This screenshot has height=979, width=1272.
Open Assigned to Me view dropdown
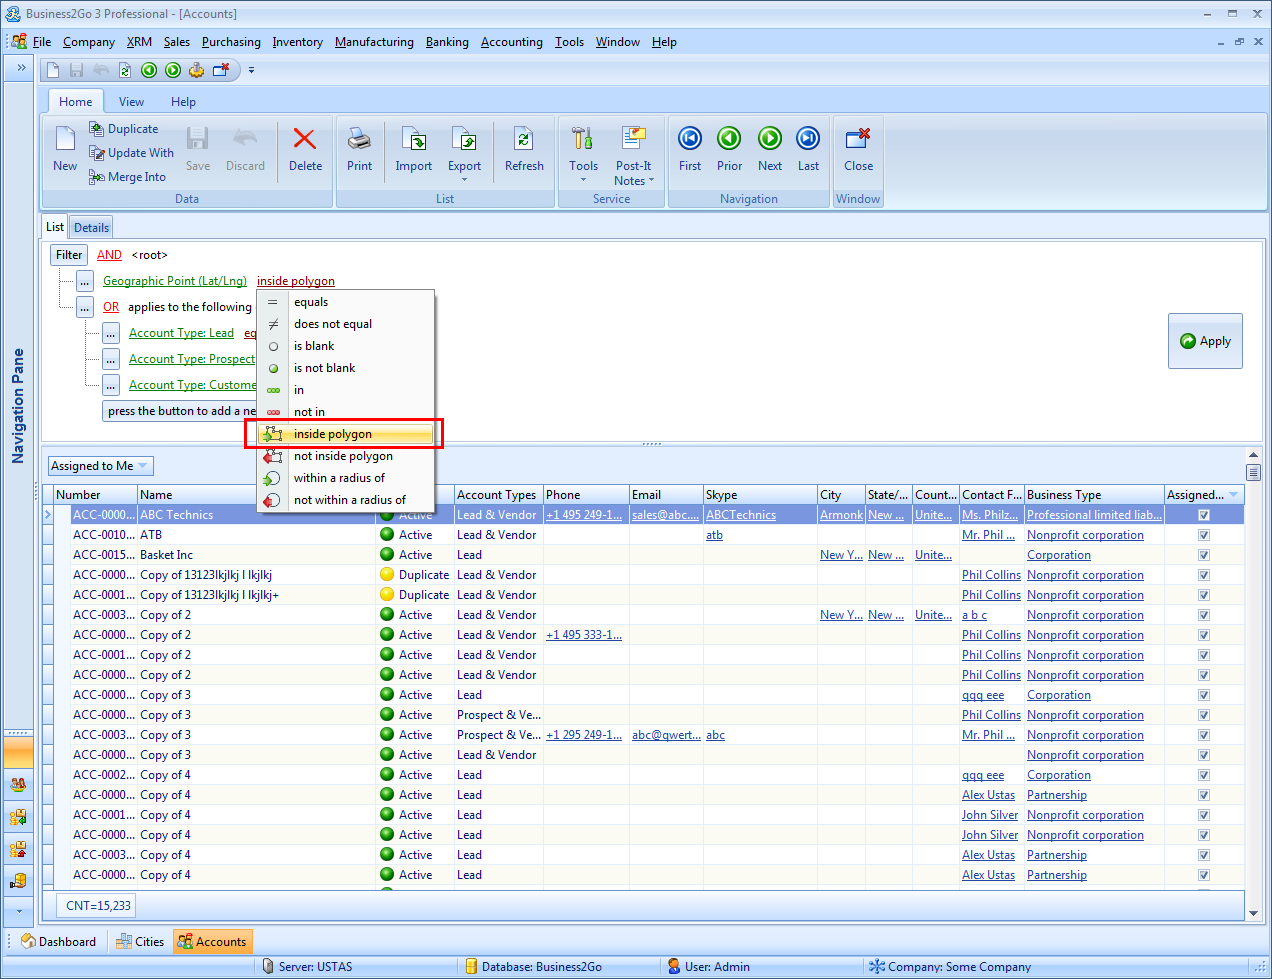[142, 466]
